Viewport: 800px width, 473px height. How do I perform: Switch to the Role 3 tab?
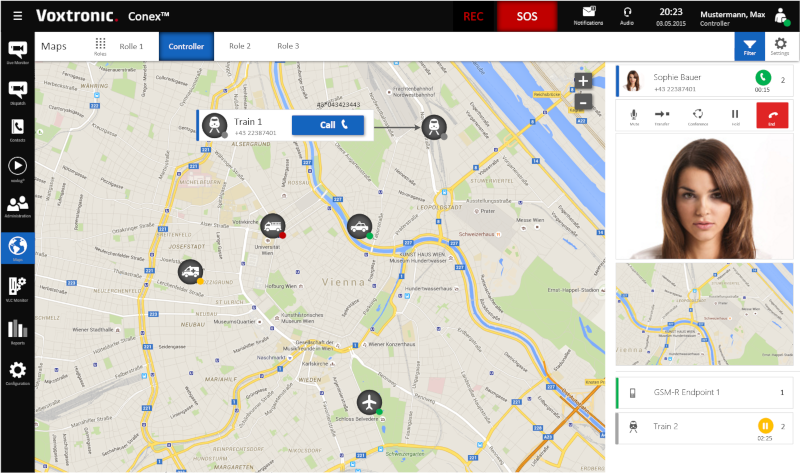[288, 46]
